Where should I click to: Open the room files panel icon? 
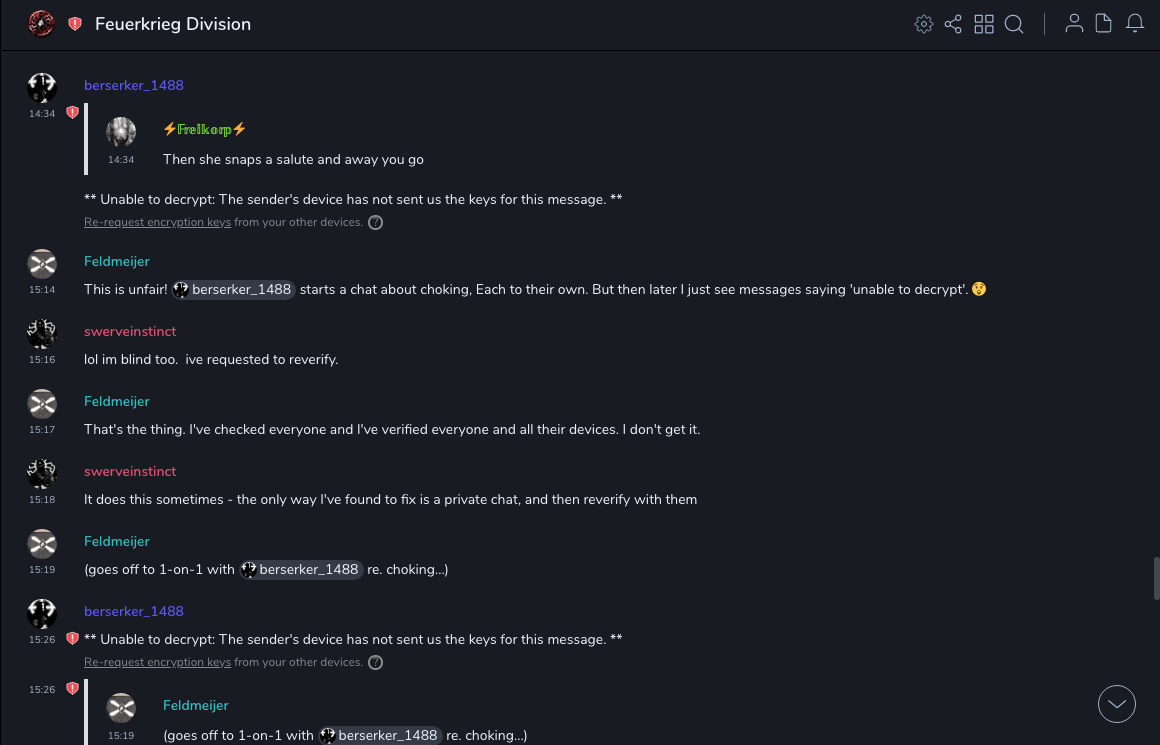pyautogui.click(x=1104, y=24)
